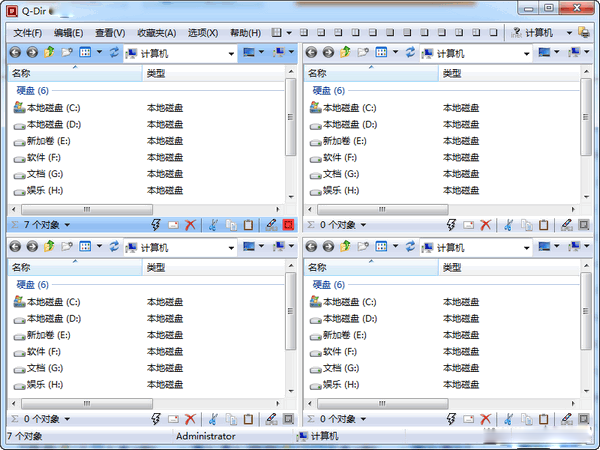Open the 文件(F) menu
This screenshot has width=600, height=450.
tap(27, 33)
